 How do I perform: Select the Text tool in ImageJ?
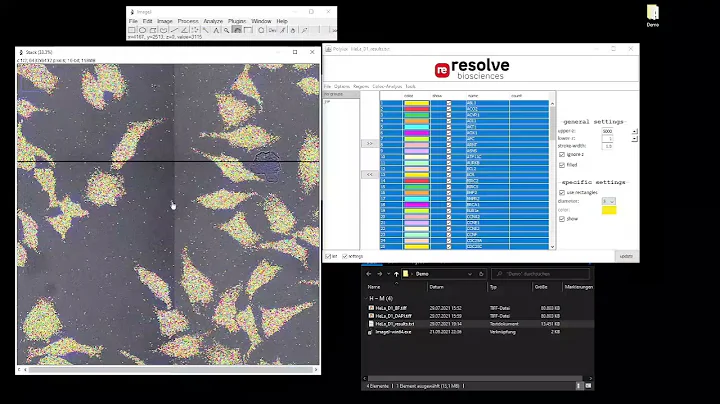216,30
